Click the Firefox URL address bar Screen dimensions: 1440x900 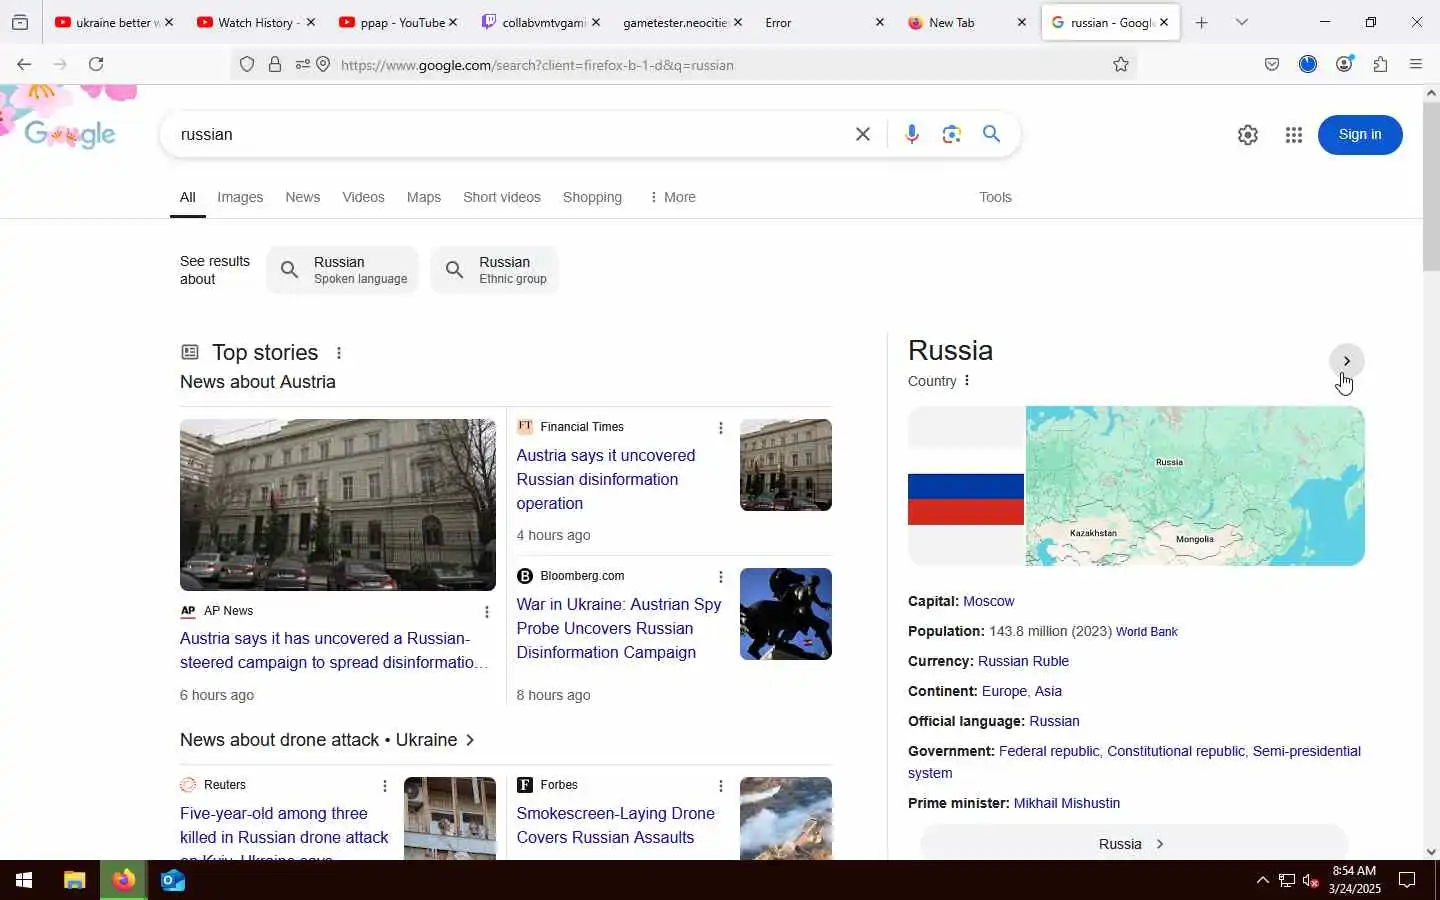720,65
